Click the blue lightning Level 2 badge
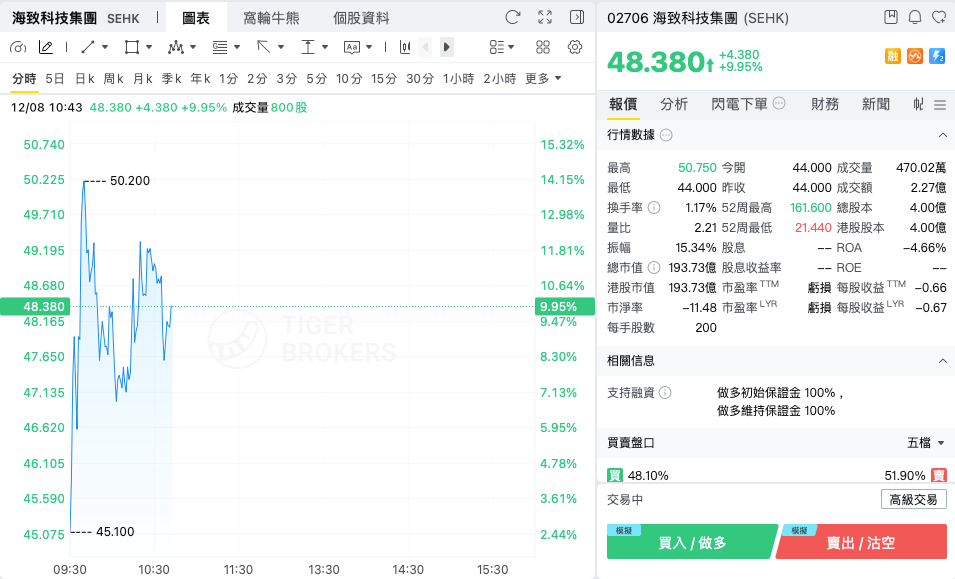The height and width of the screenshot is (579, 955). pyautogui.click(x=937, y=56)
